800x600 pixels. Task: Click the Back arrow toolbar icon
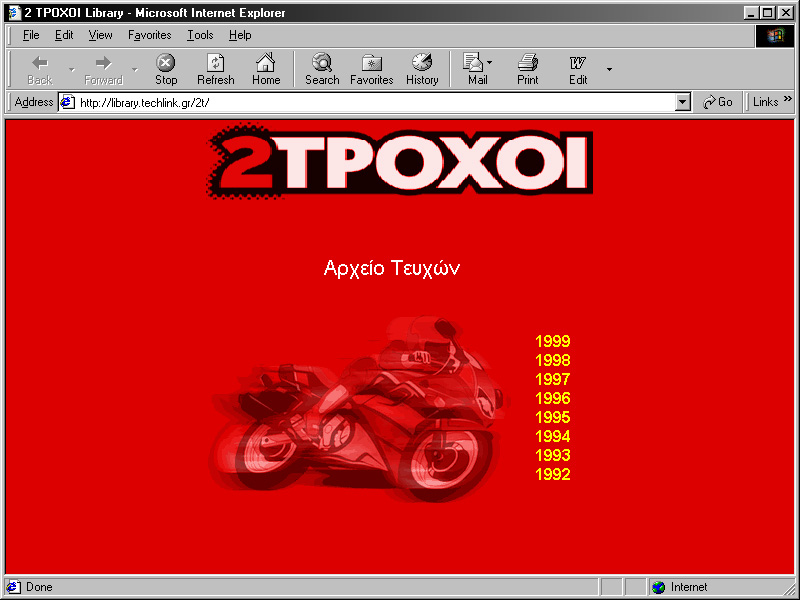39,63
